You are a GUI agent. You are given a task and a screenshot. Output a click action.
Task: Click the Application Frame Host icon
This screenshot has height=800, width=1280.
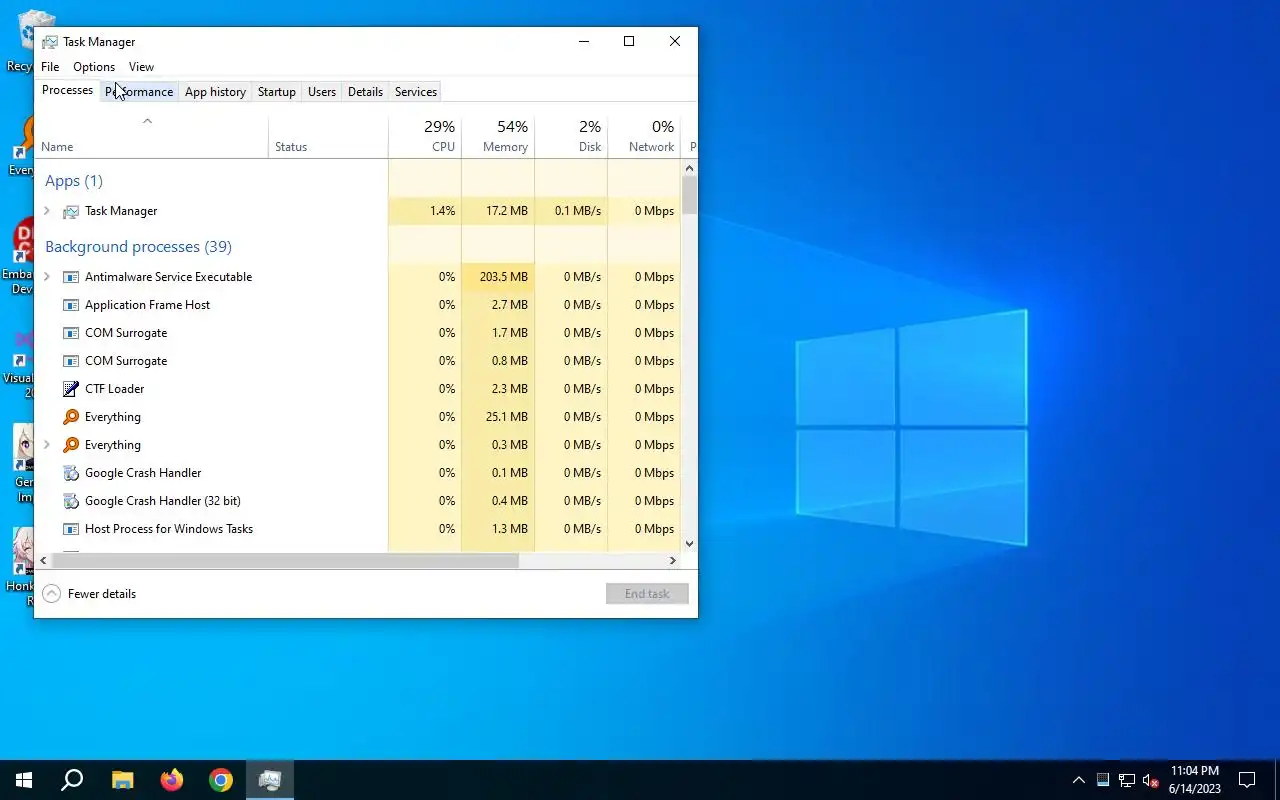[71, 305]
